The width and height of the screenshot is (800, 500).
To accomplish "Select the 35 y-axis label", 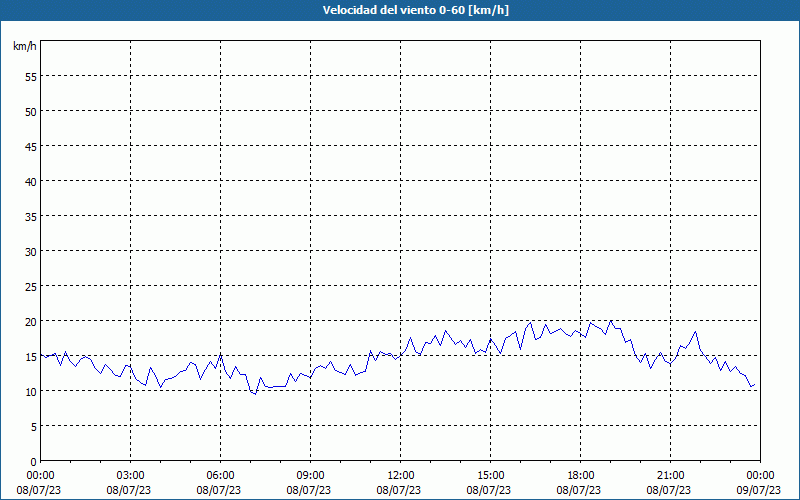I will pyautogui.click(x=31, y=216).
